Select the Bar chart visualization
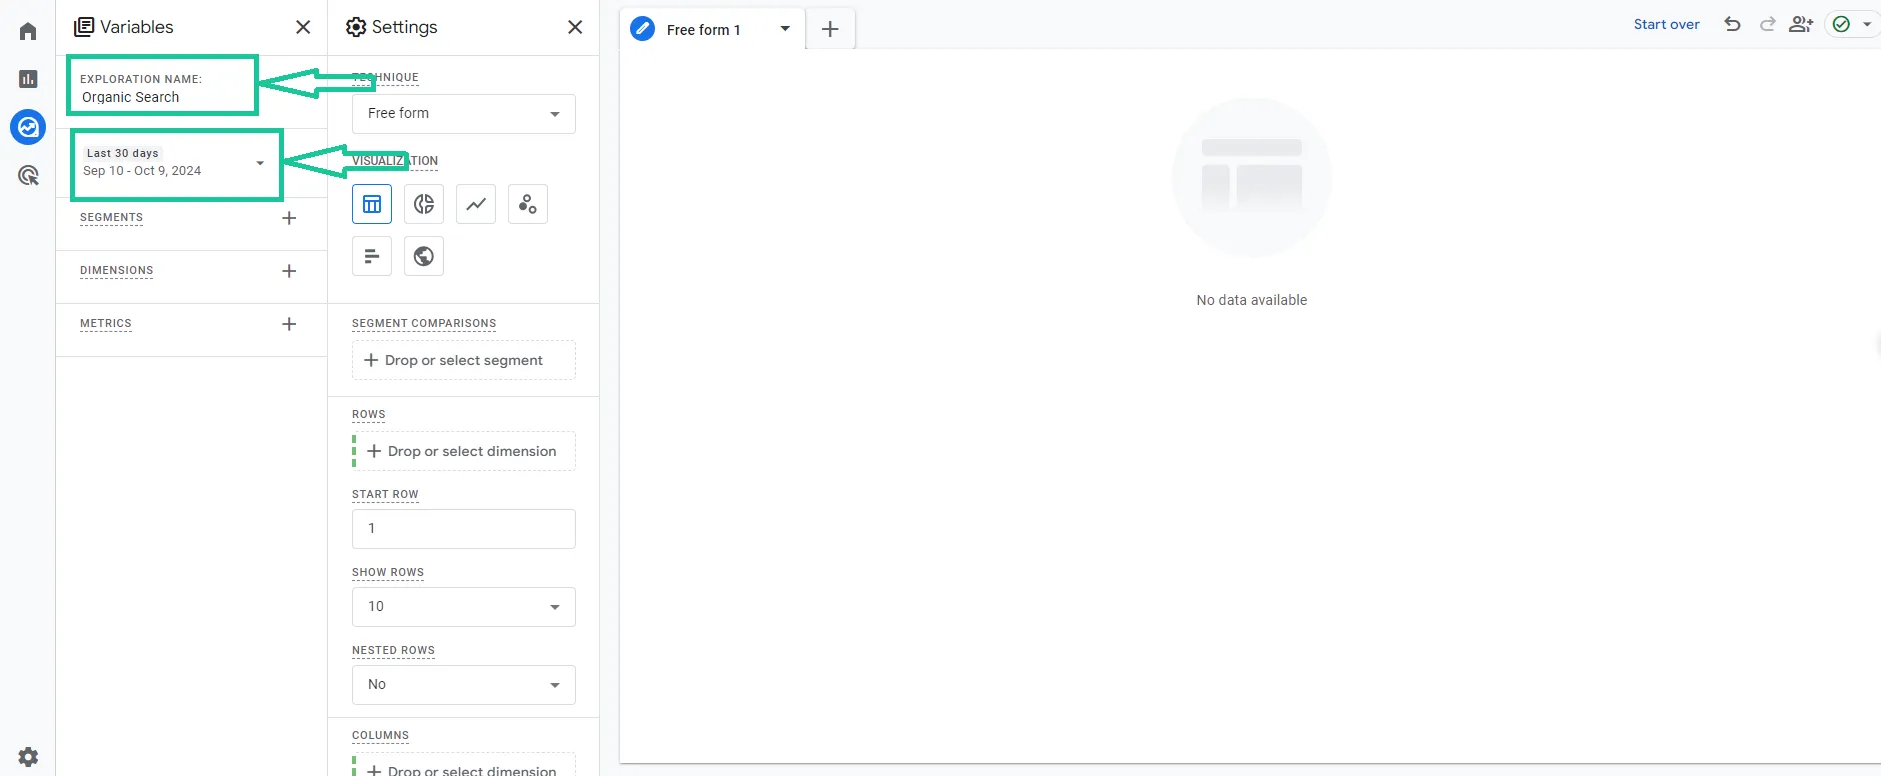The width and height of the screenshot is (1881, 776). pos(372,256)
